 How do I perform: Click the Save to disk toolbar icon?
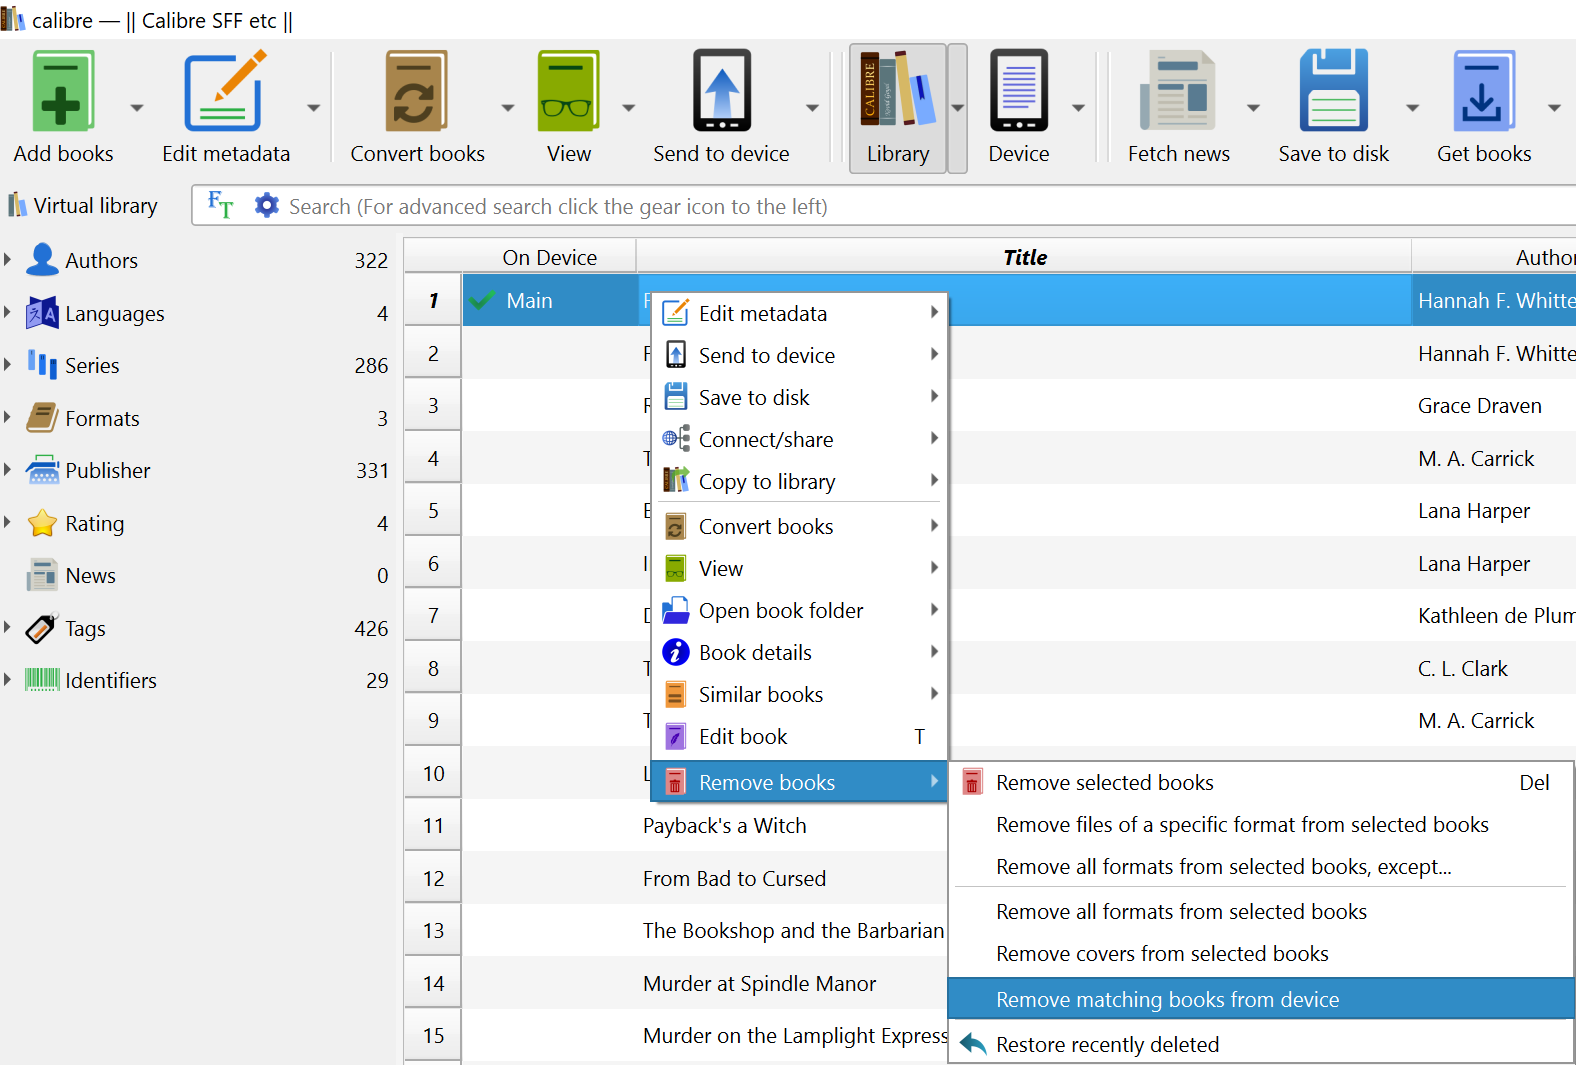pyautogui.click(x=1333, y=91)
